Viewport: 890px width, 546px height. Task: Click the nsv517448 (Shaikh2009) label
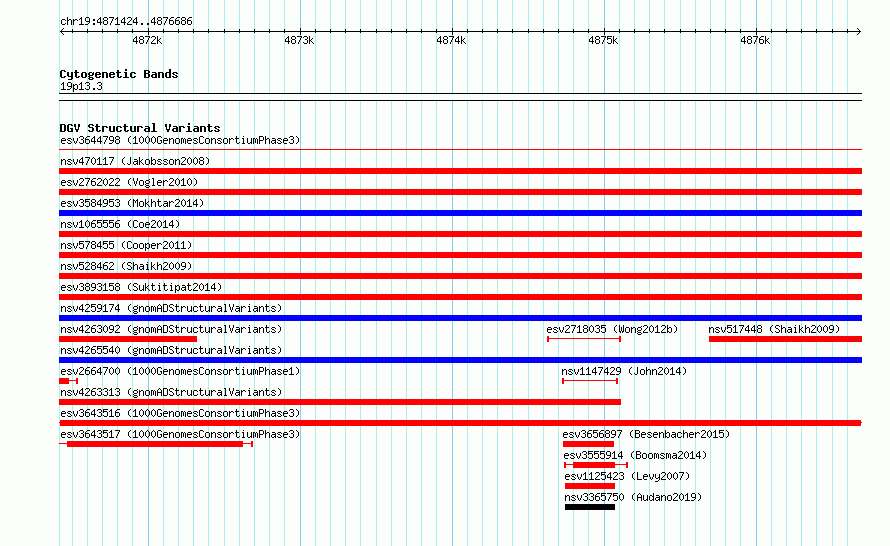click(774, 329)
